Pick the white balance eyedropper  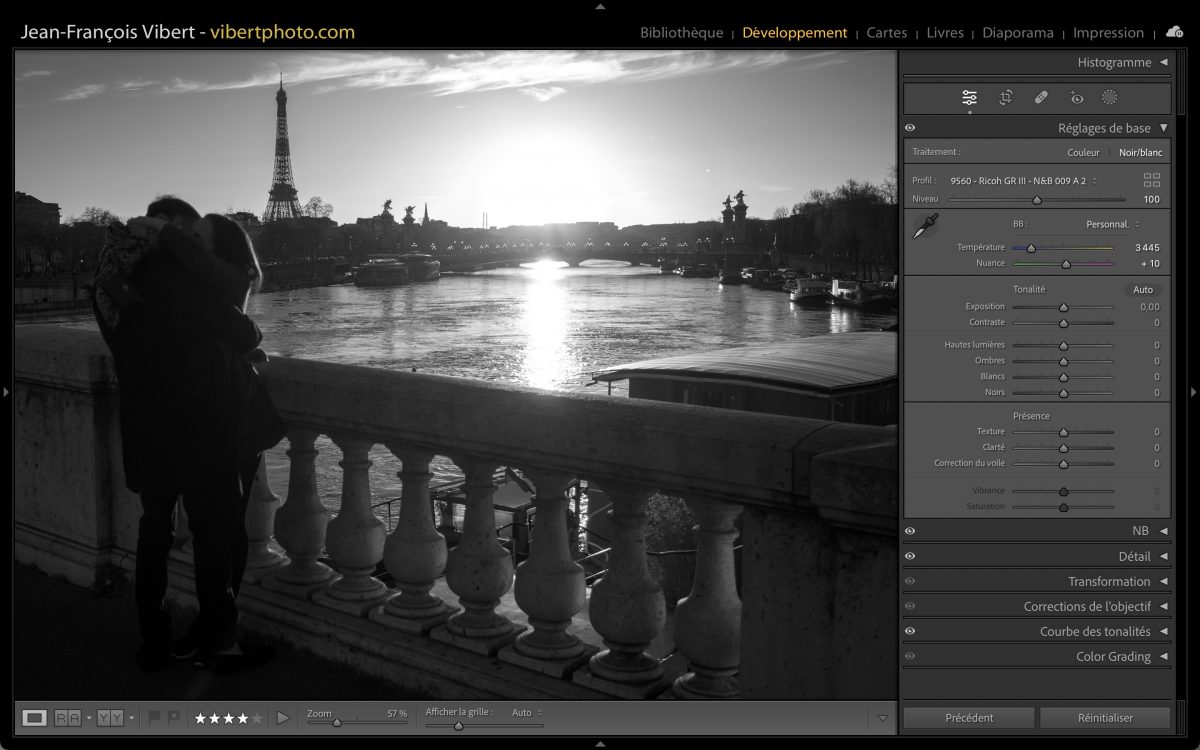(x=925, y=226)
